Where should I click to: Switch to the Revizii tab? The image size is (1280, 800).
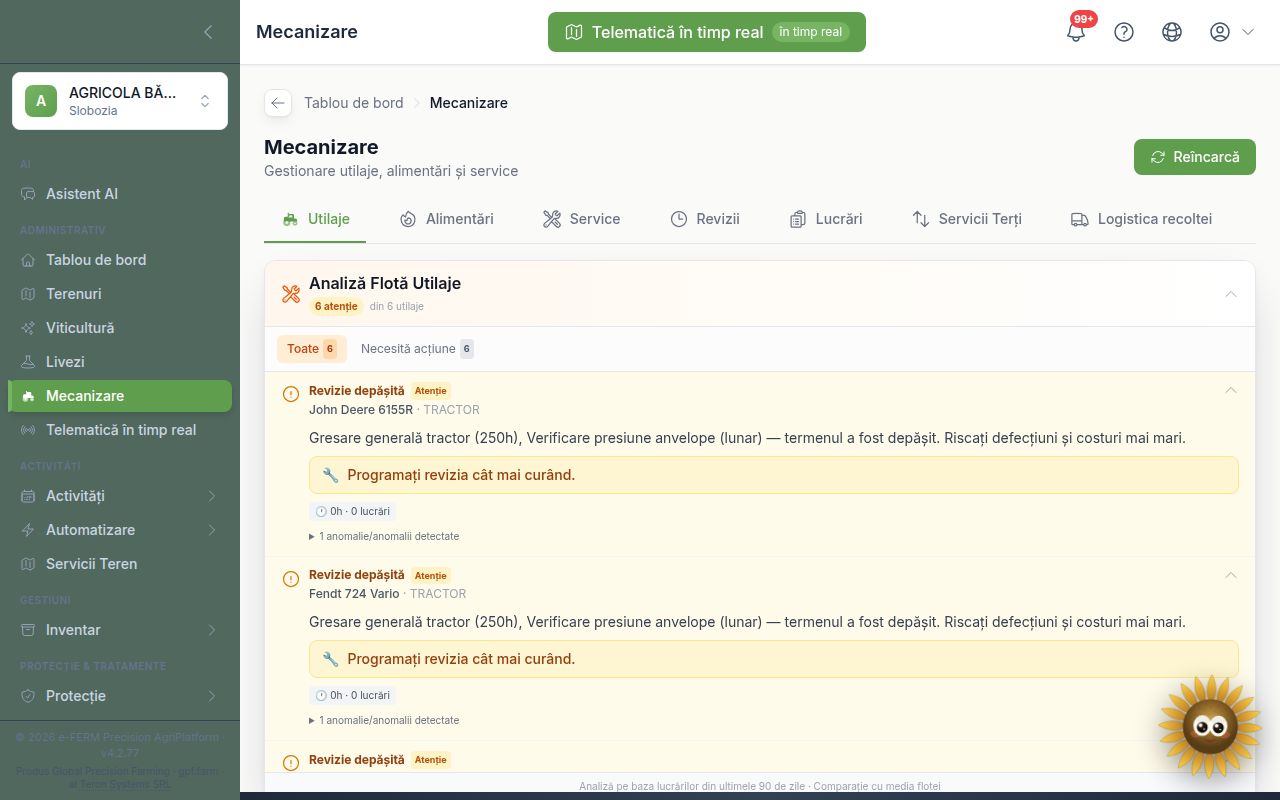pos(705,219)
